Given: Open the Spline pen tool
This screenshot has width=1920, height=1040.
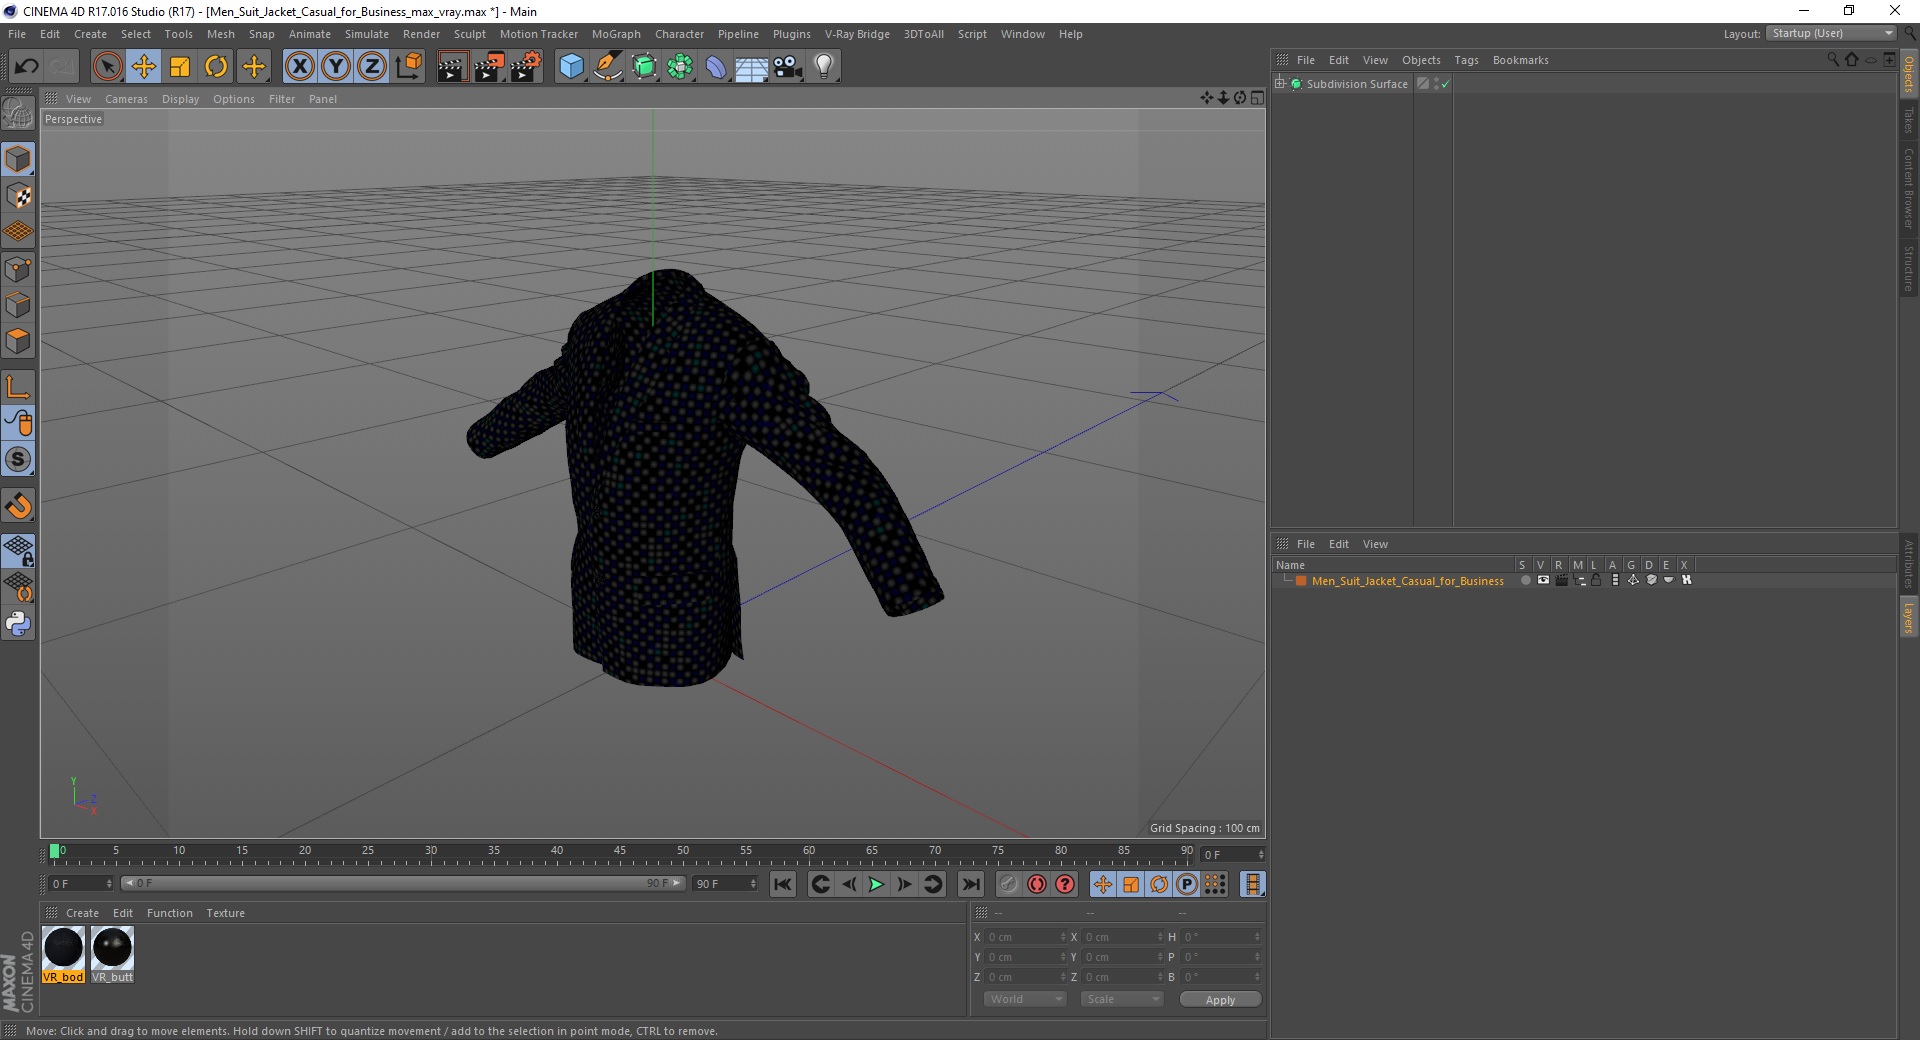Looking at the screenshot, I should pyautogui.click(x=608, y=67).
